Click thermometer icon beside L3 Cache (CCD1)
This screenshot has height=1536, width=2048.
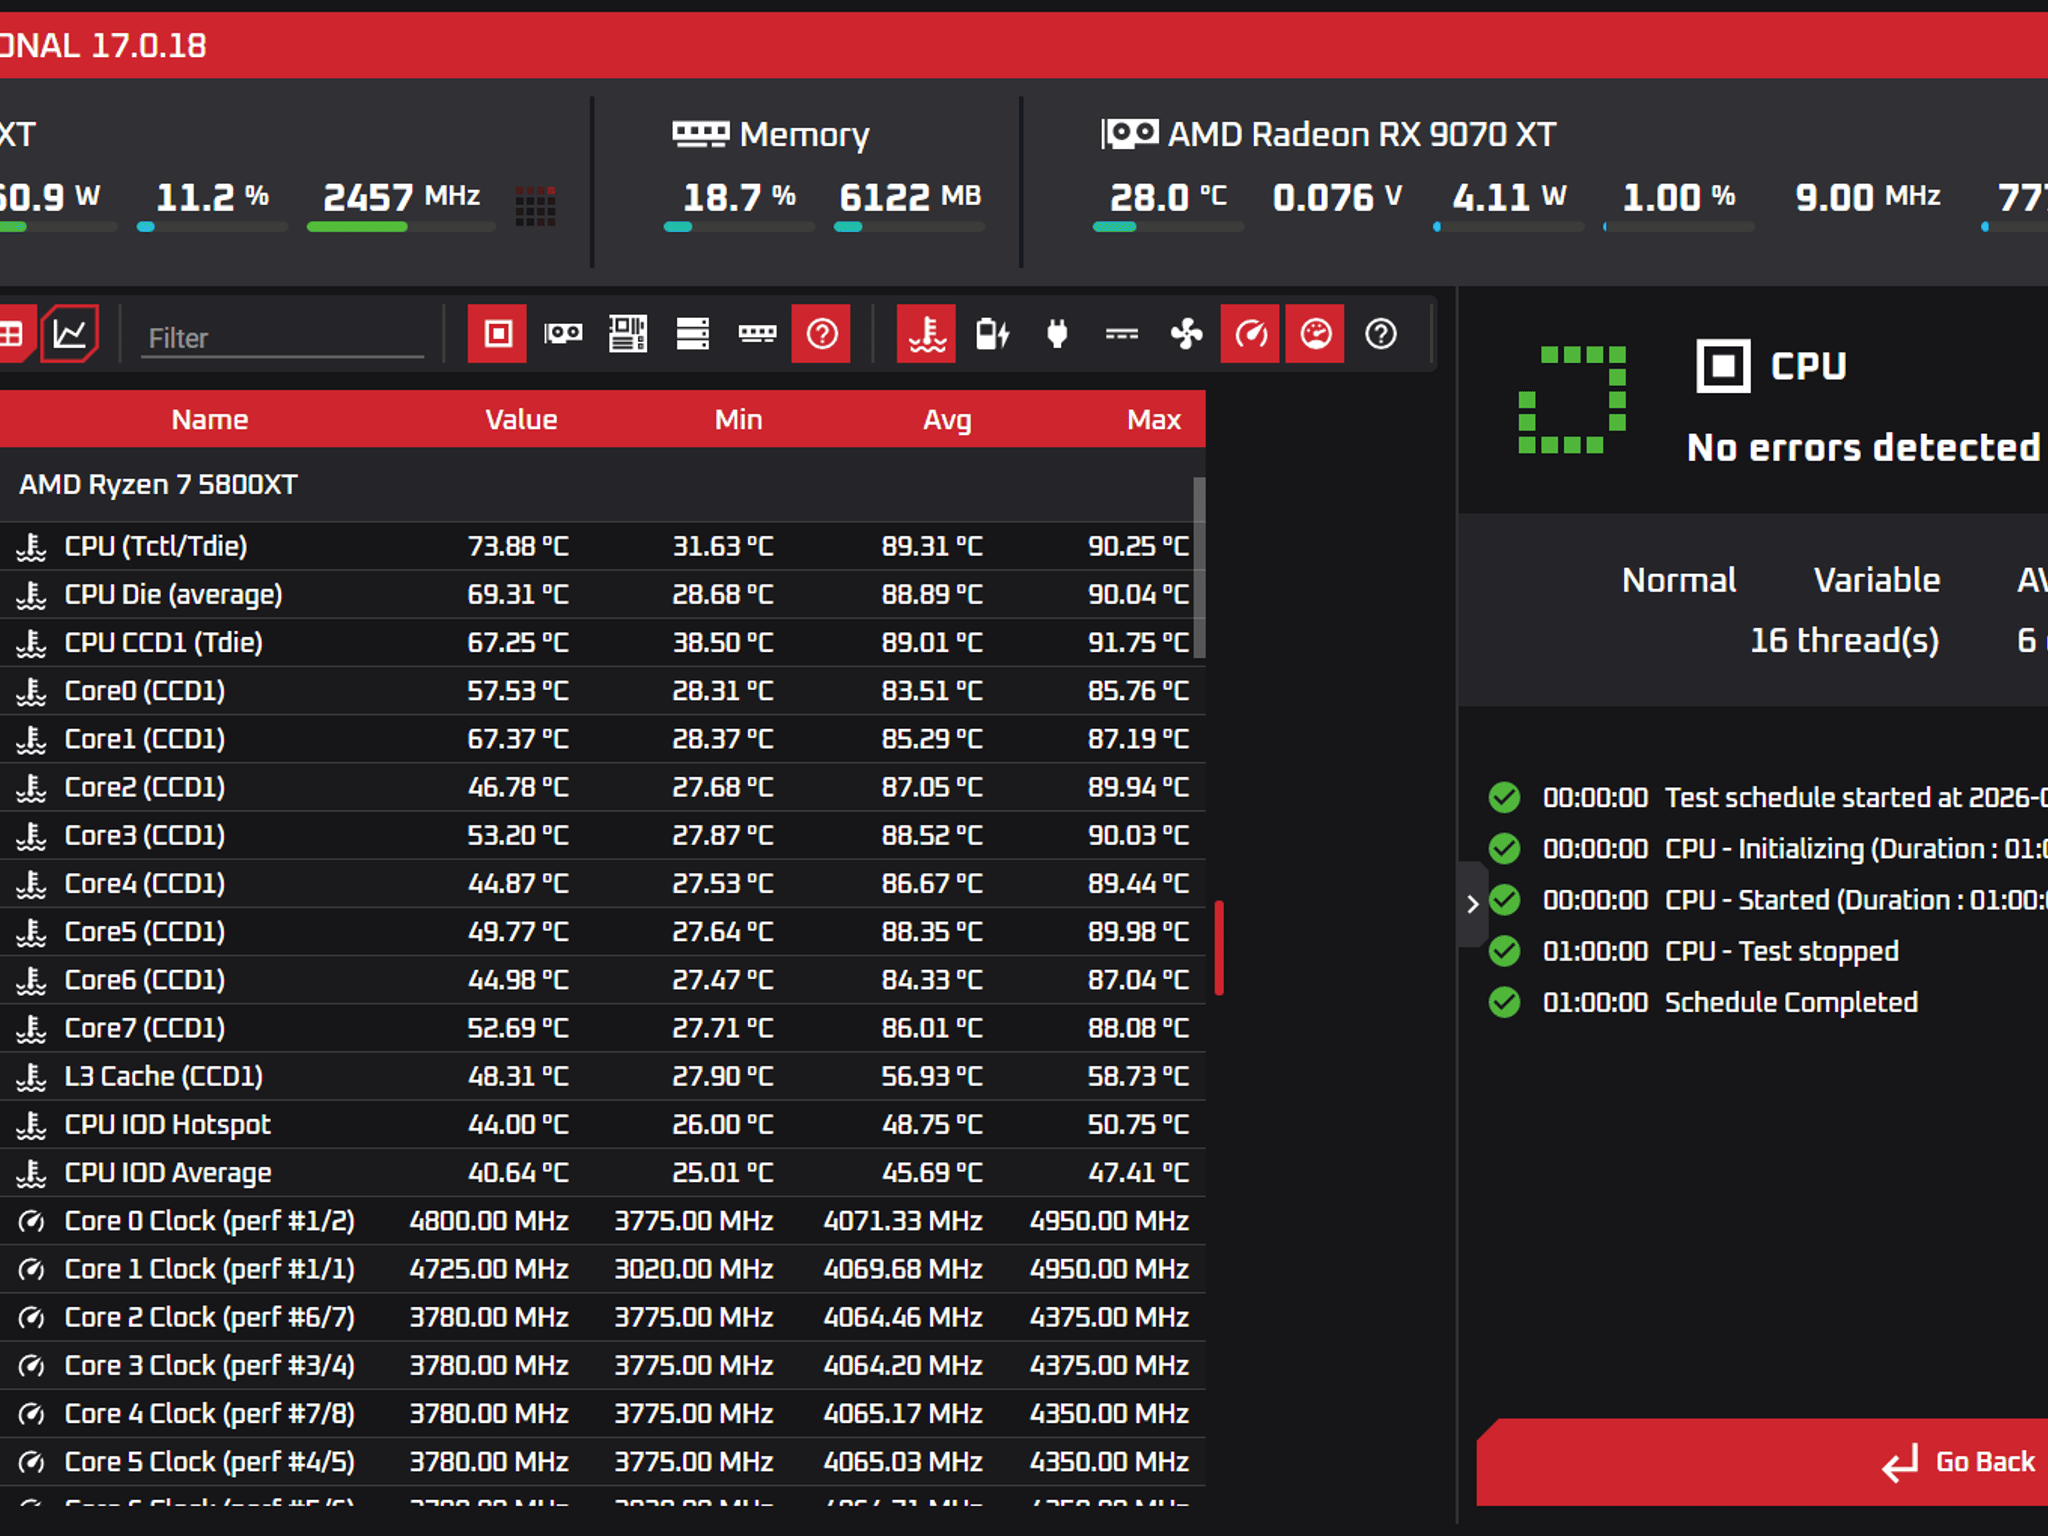pos(32,1076)
